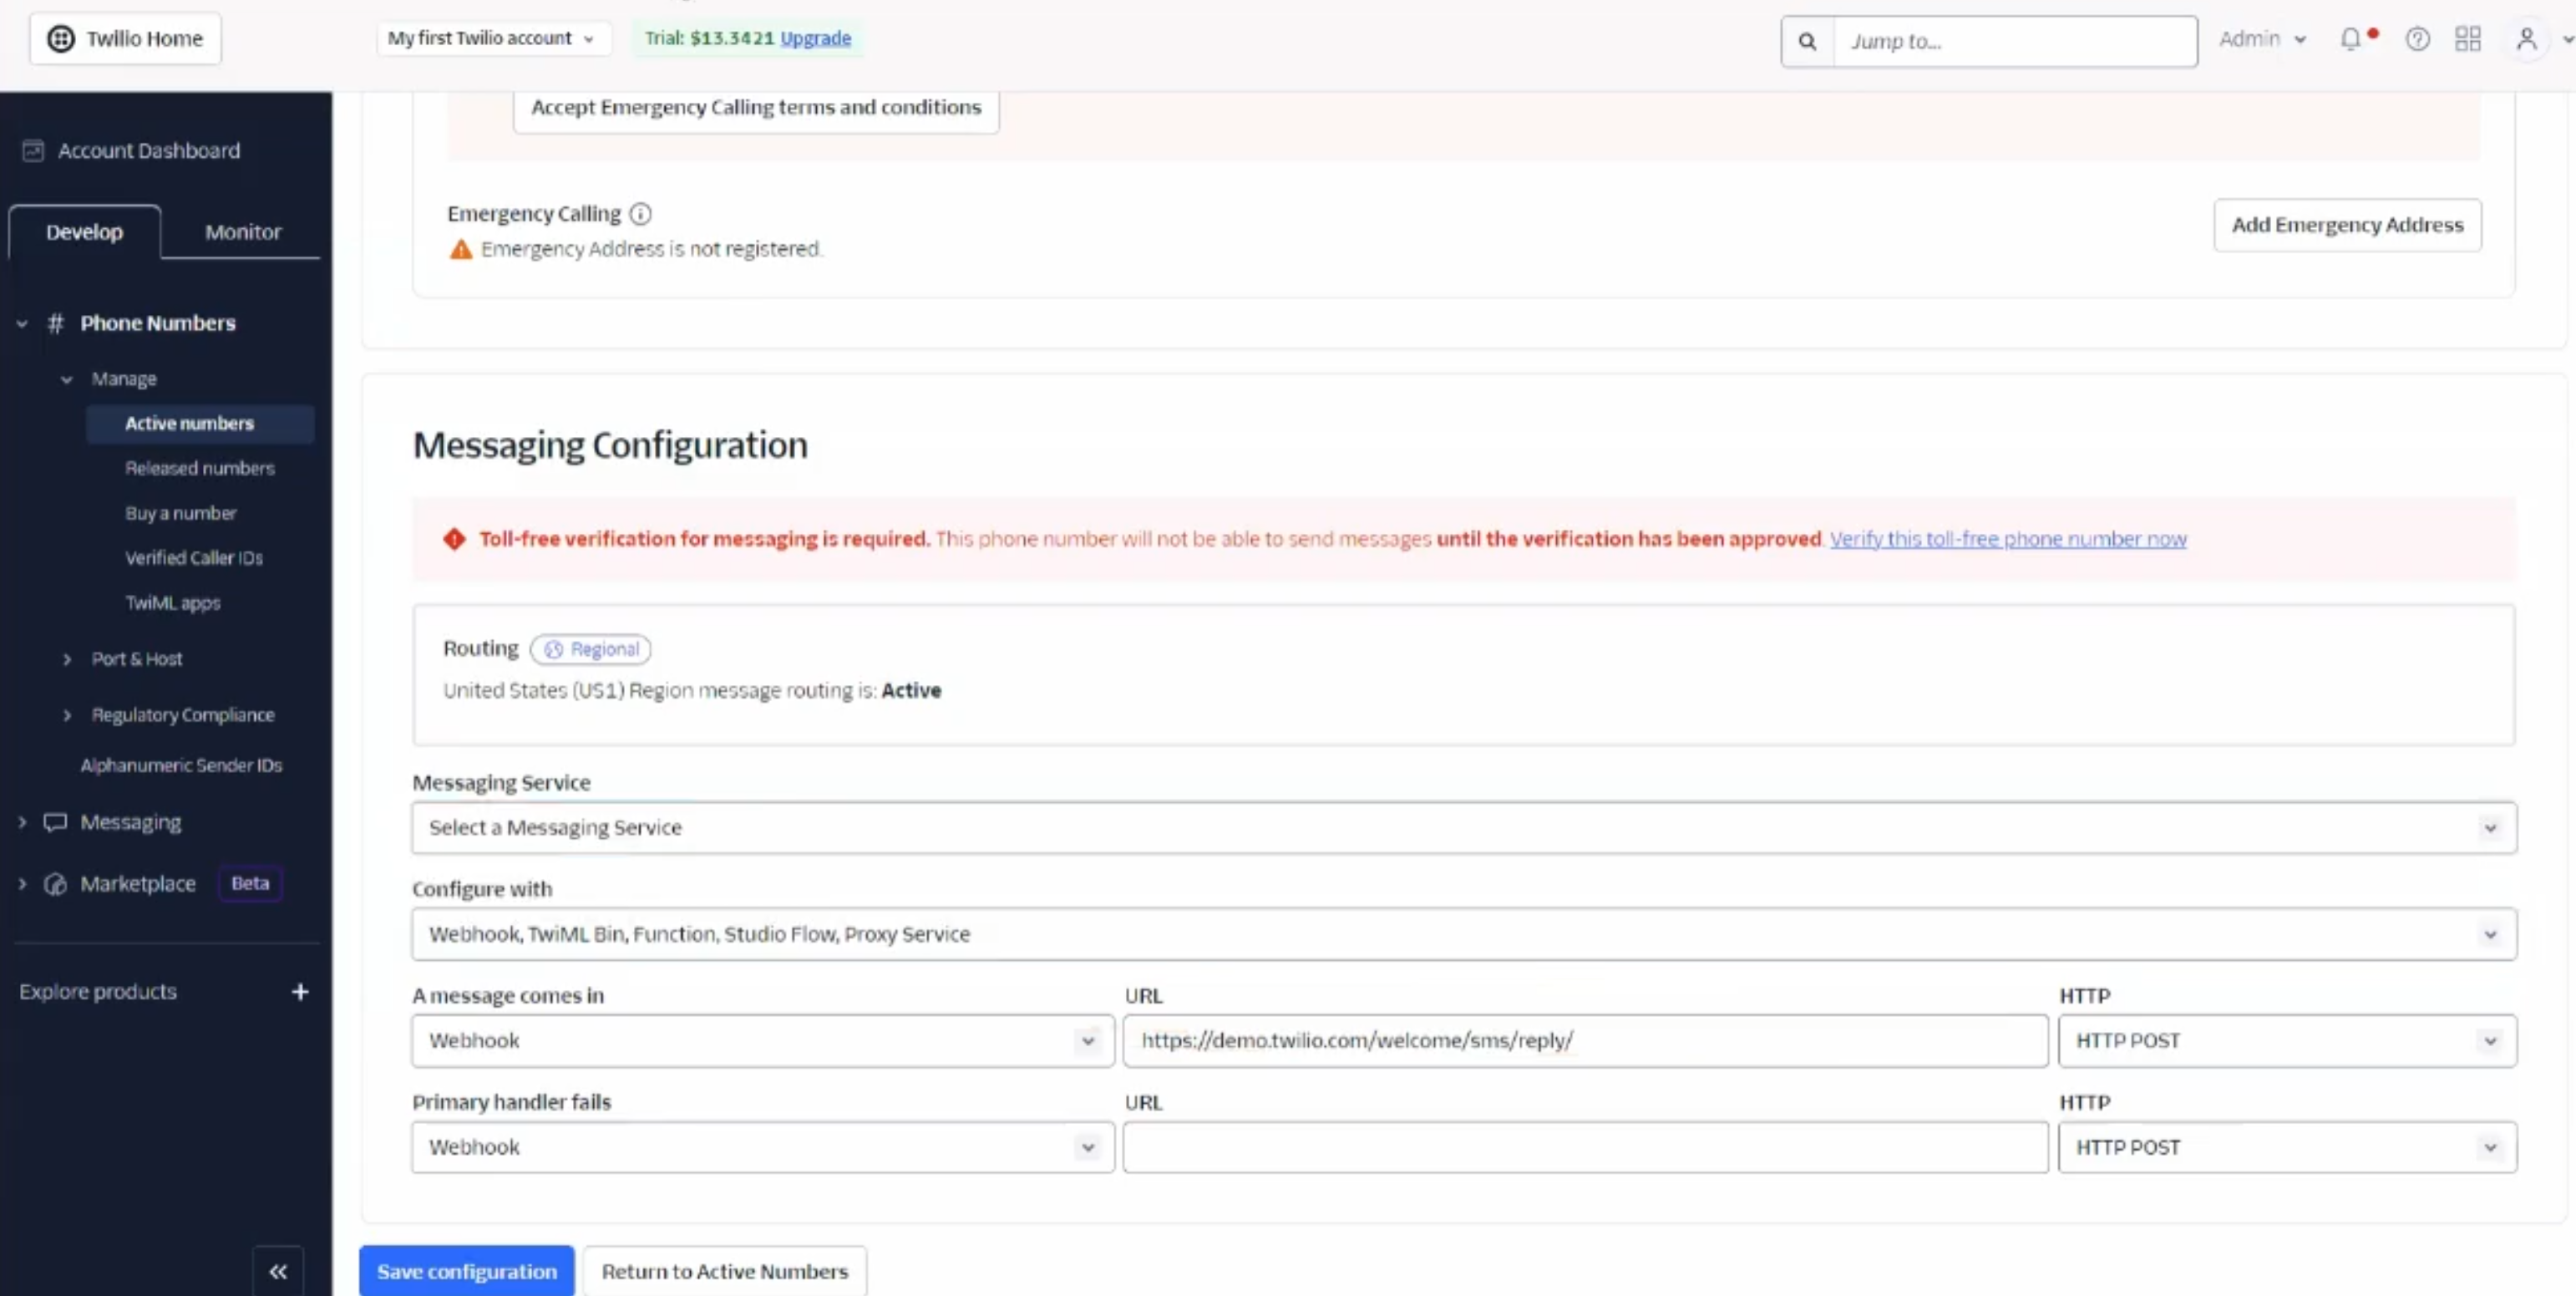This screenshot has width=2576, height=1296.
Task: Click the red toll-free verification alert icon
Action: point(454,539)
